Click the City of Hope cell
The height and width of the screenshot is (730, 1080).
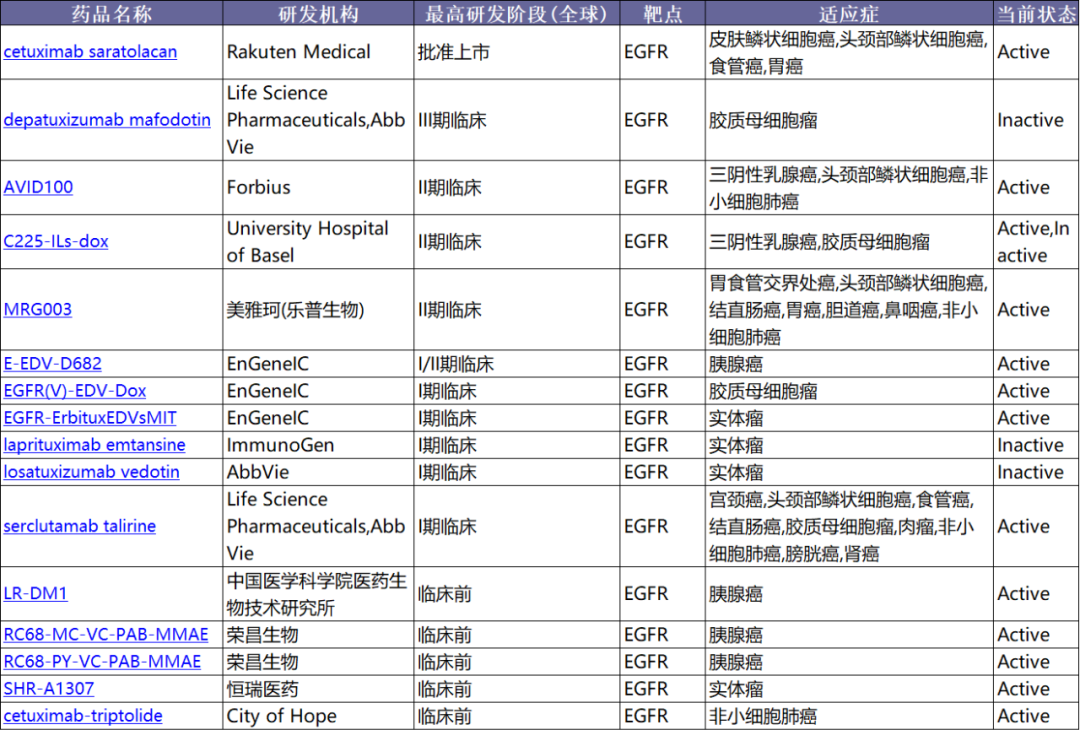318,716
